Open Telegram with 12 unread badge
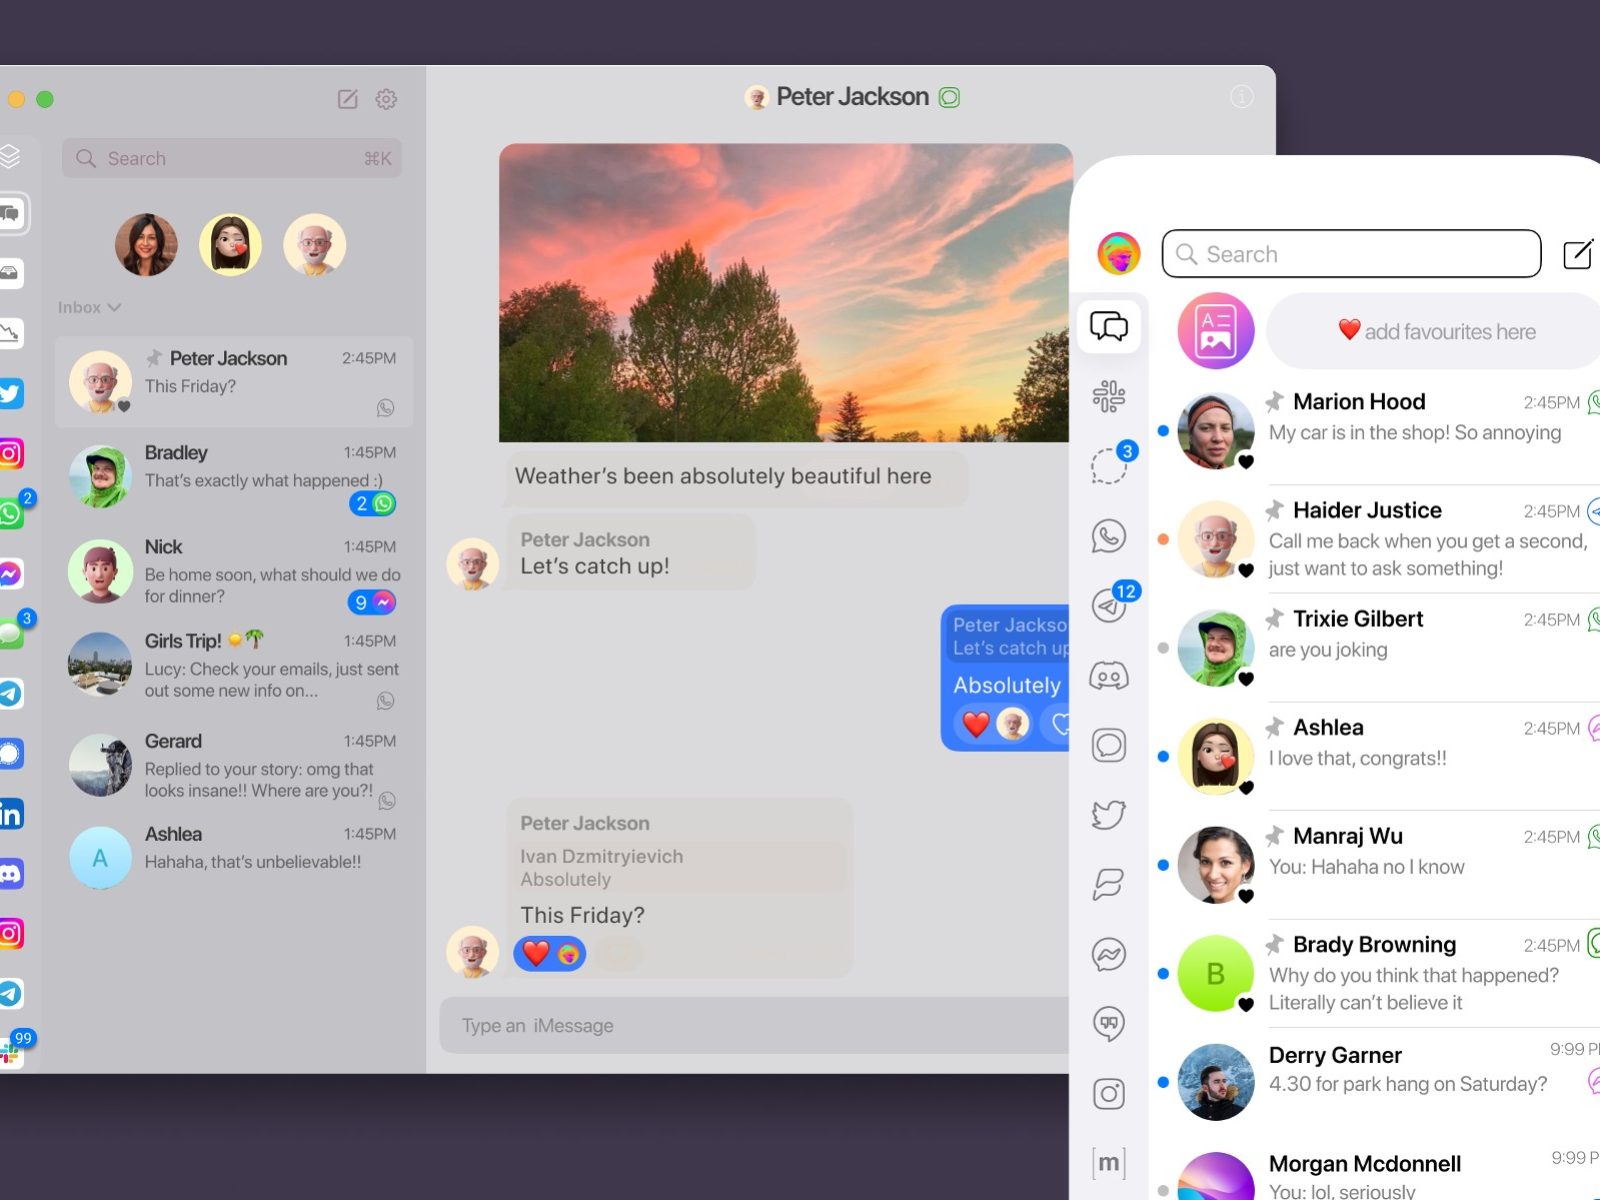 [1108, 606]
